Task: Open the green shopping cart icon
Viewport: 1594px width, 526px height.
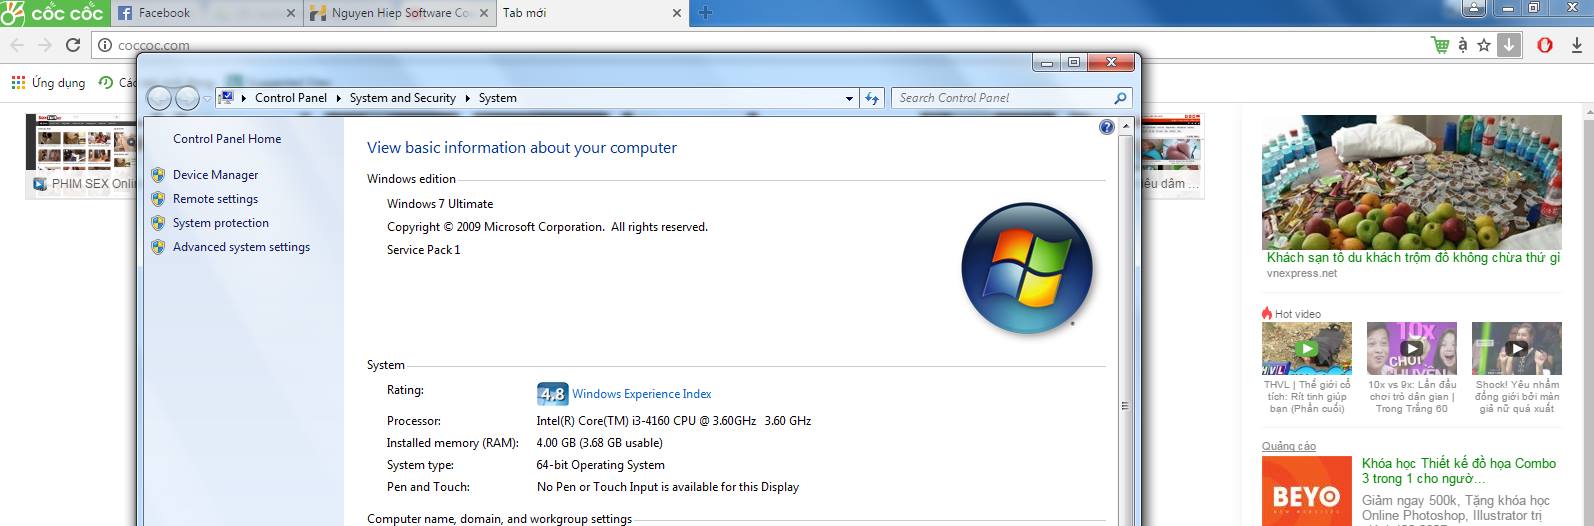Action: [1440, 45]
